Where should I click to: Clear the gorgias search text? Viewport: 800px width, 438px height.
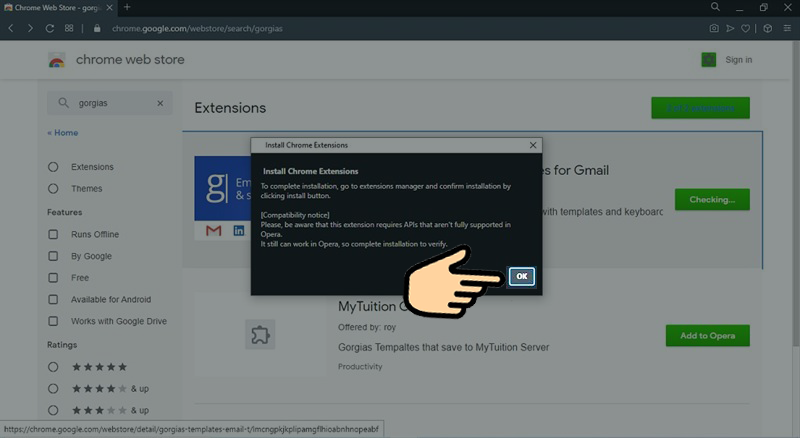pos(160,103)
